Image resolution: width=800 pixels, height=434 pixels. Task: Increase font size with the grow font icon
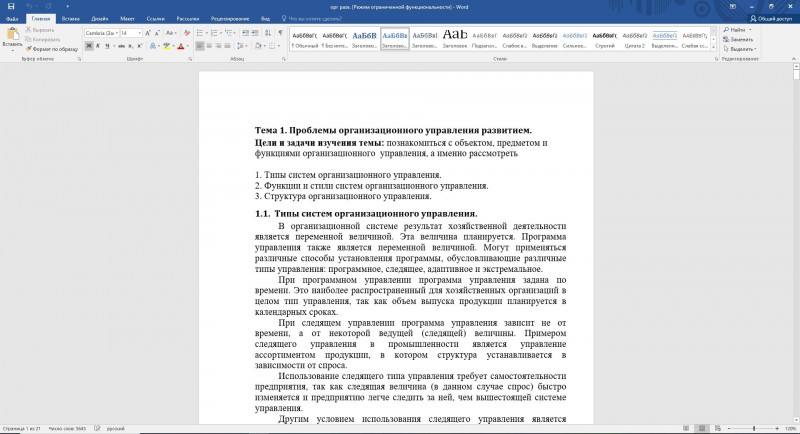[148, 33]
